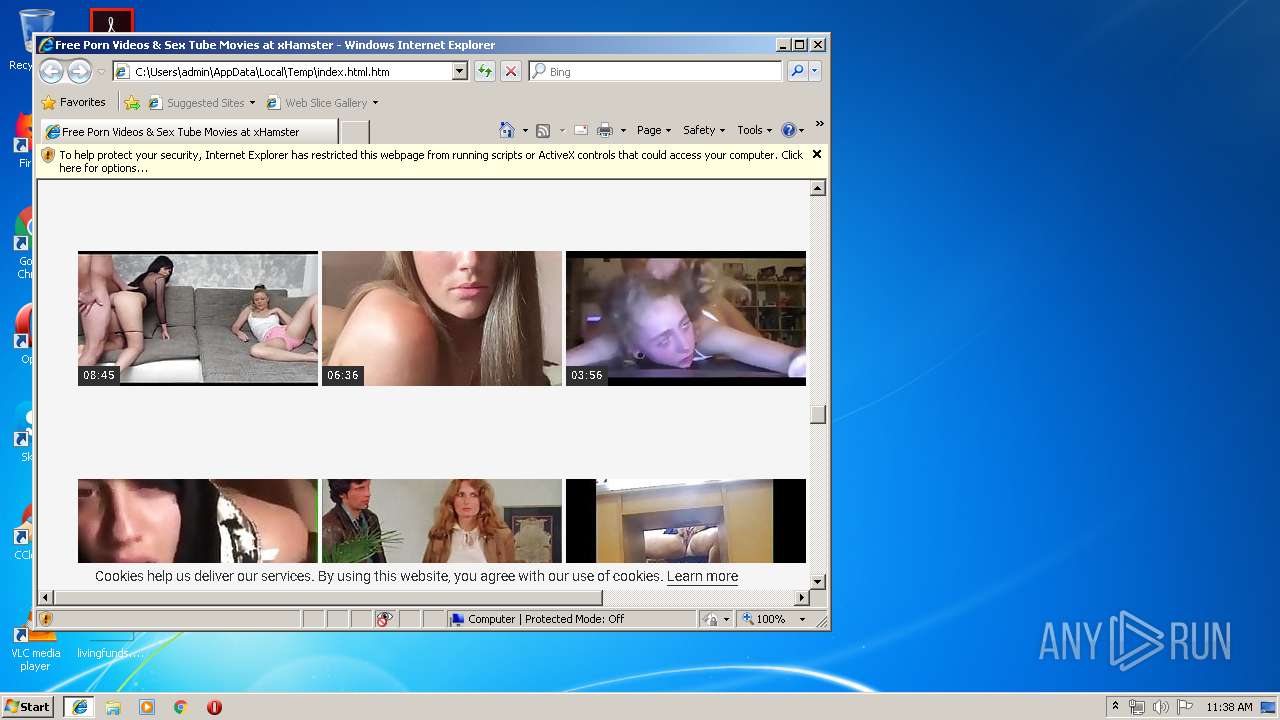
Task: Click the 11:38 AM system clock
Action: (1229, 707)
